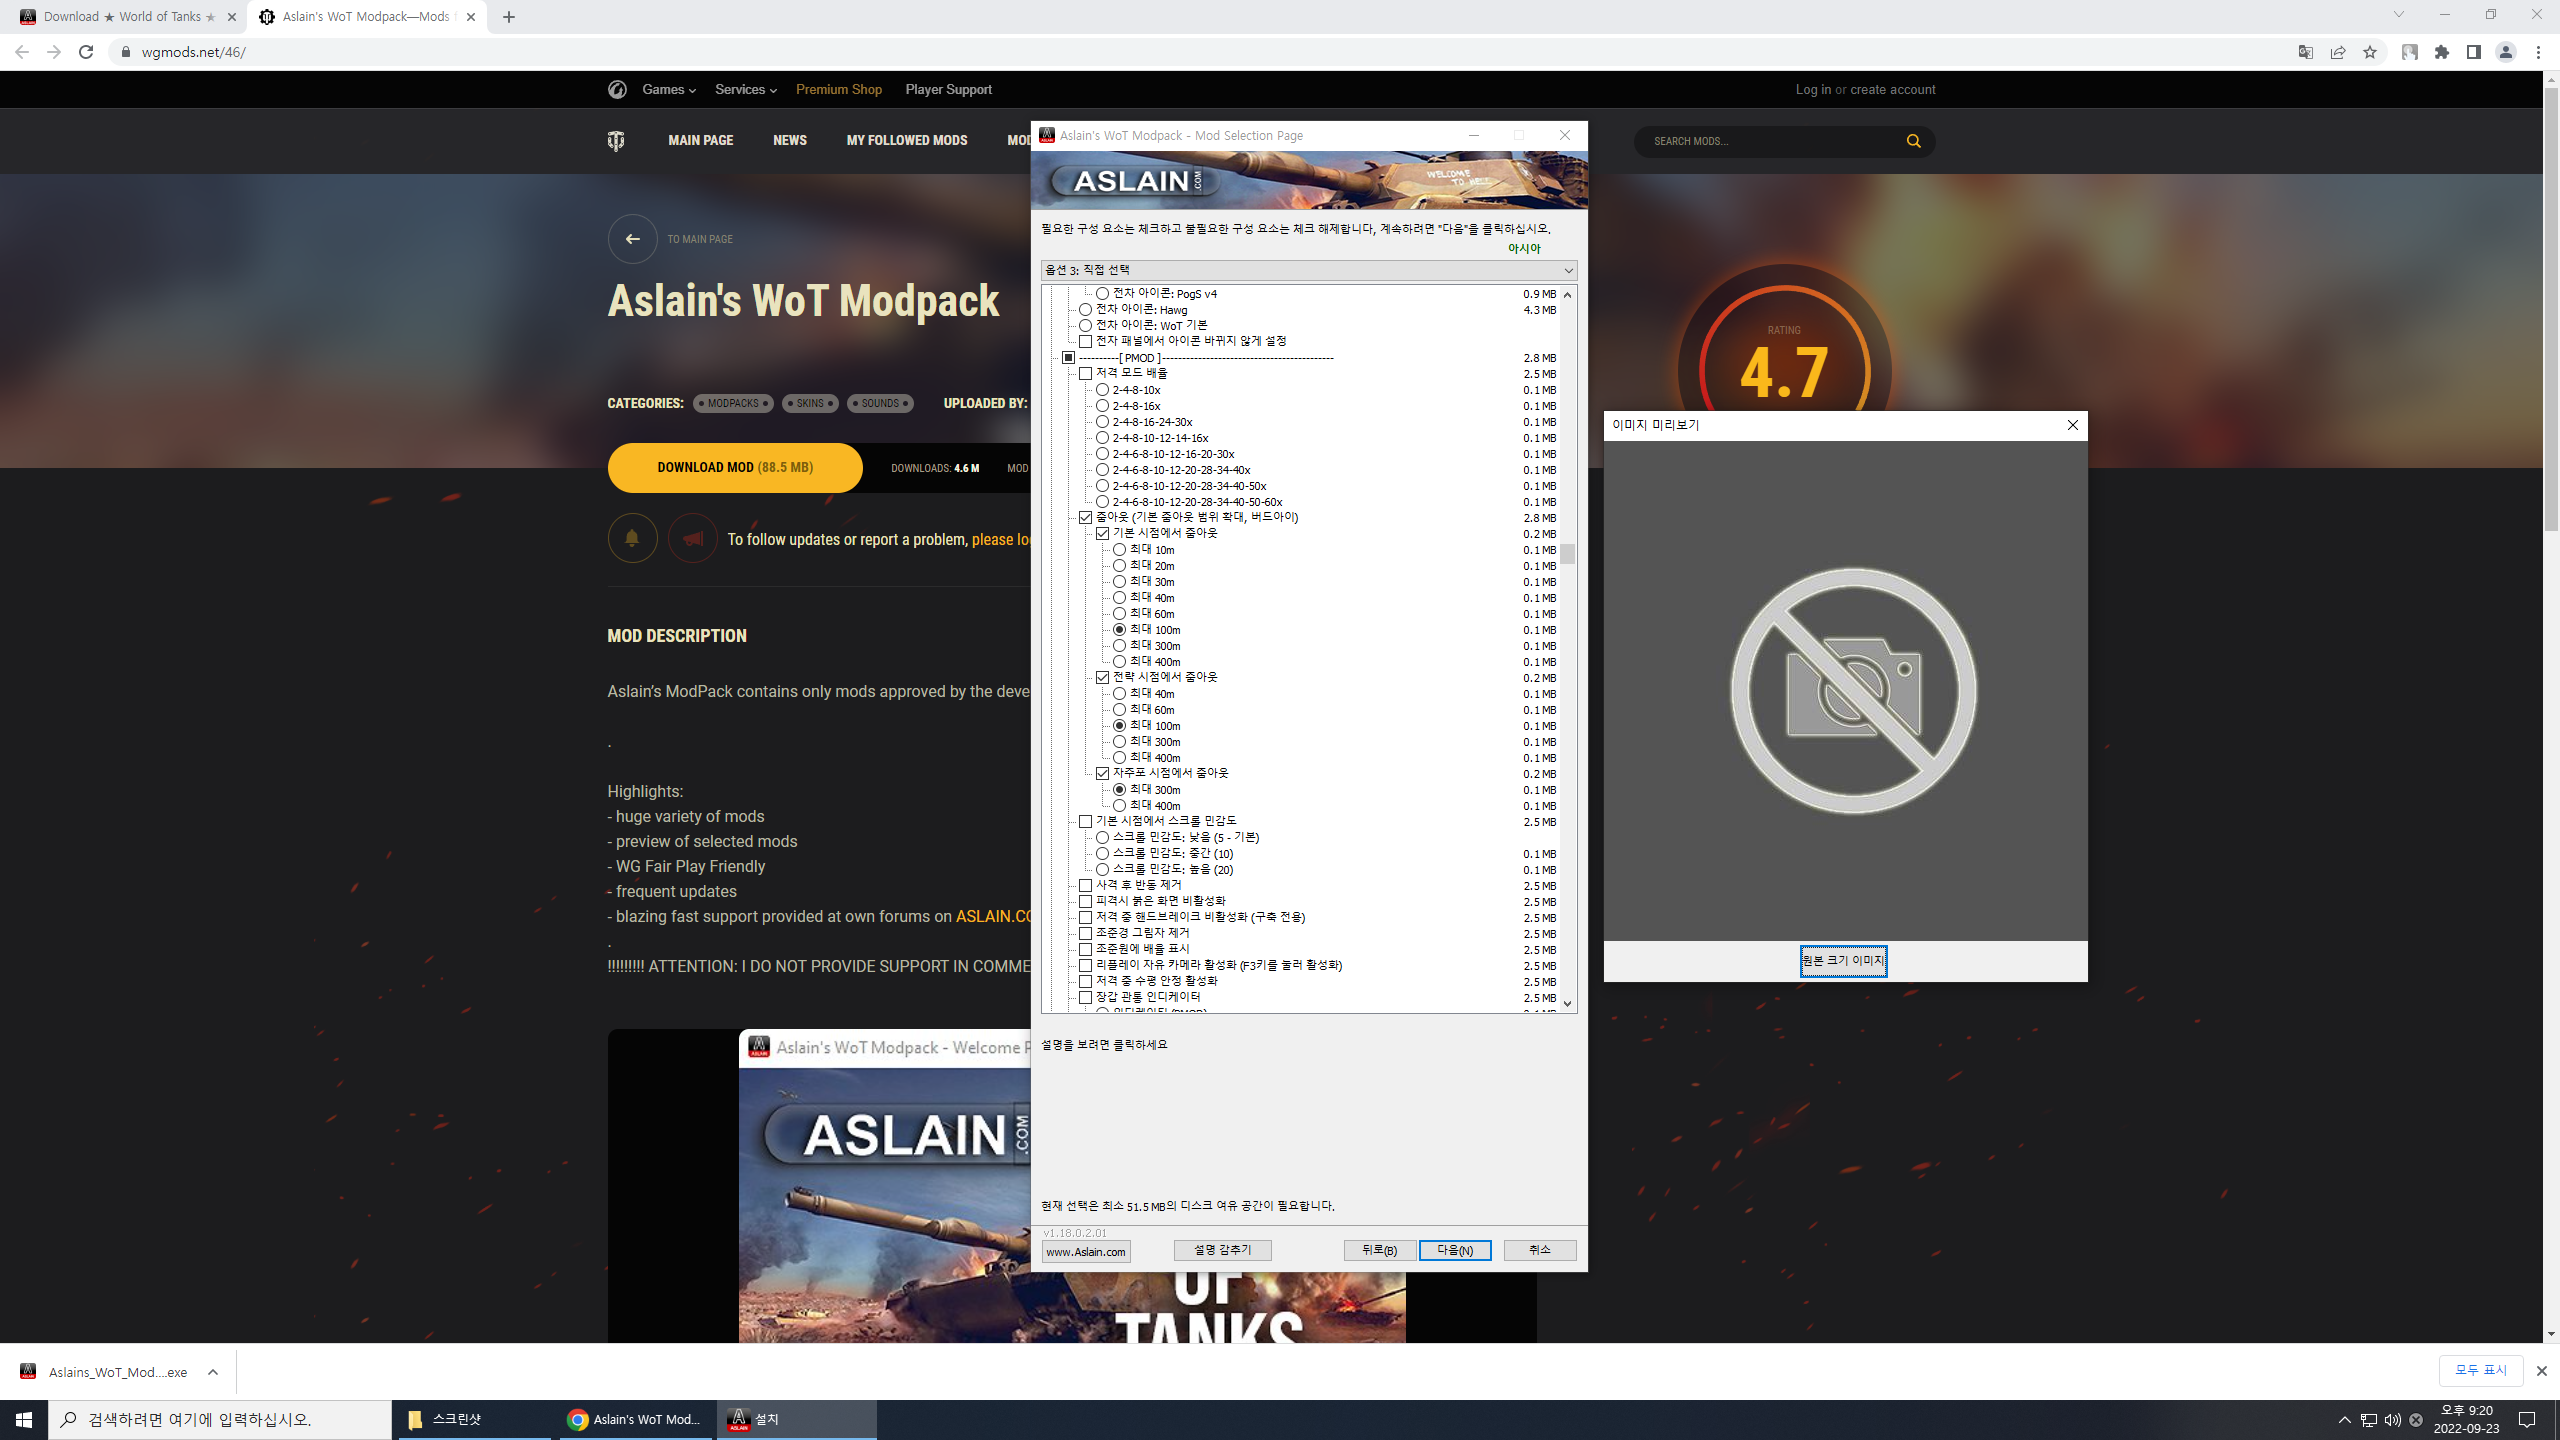
Task: Click the World of Tanks shield logo
Action: click(616, 141)
